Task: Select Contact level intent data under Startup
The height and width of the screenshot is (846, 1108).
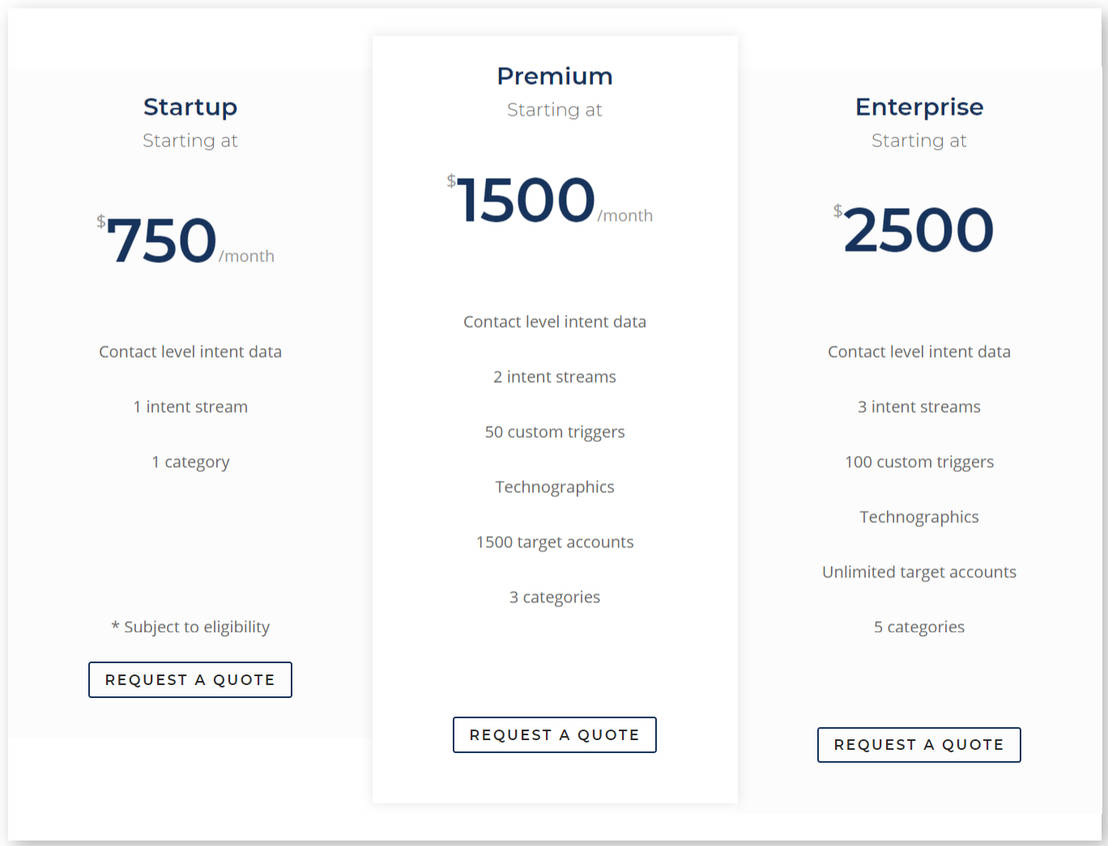Action: tap(190, 352)
